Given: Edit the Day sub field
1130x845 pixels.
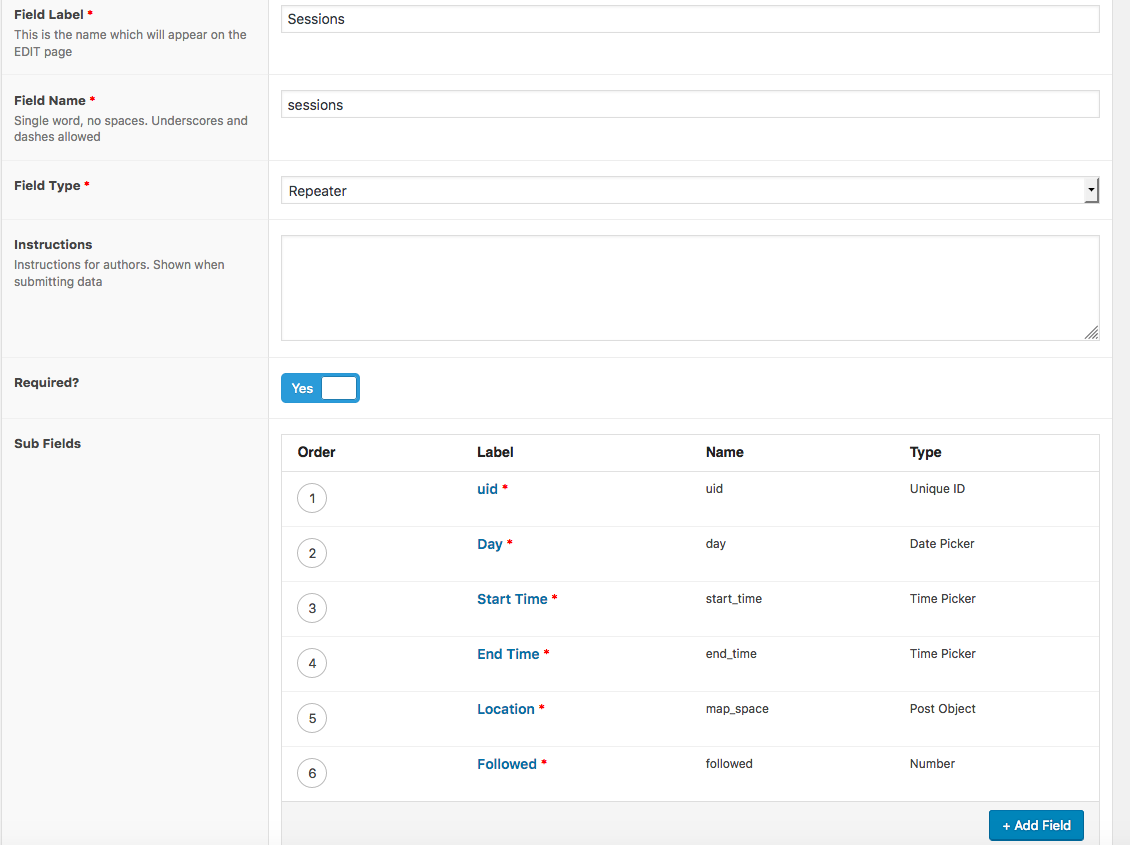Looking at the screenshot, I should pos(489,543).
